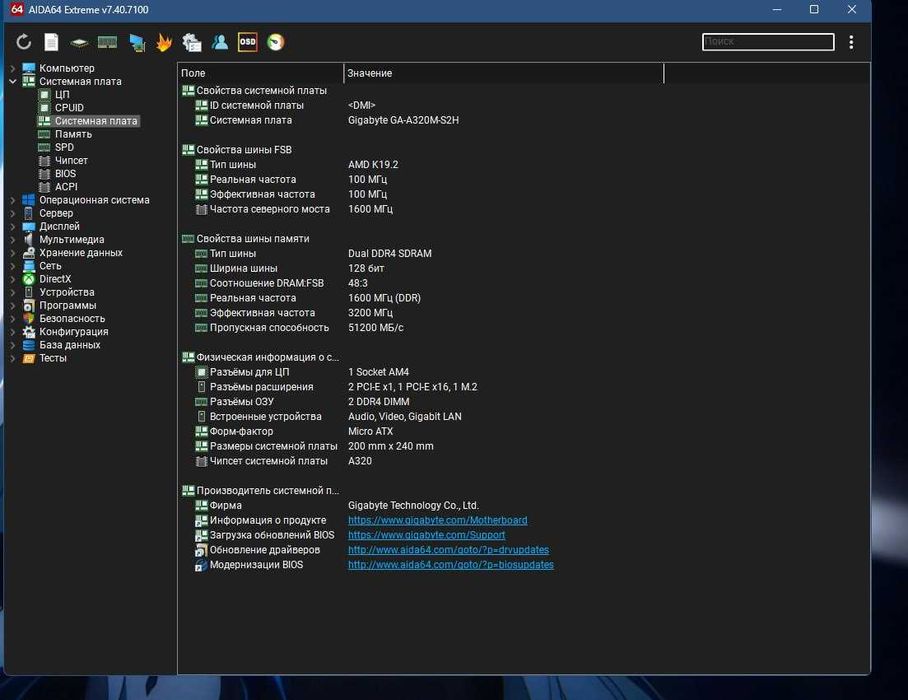Expand the Сеть tree node
Image resolution: width=908 pixels, height=700 pixels.
point(13,266)
